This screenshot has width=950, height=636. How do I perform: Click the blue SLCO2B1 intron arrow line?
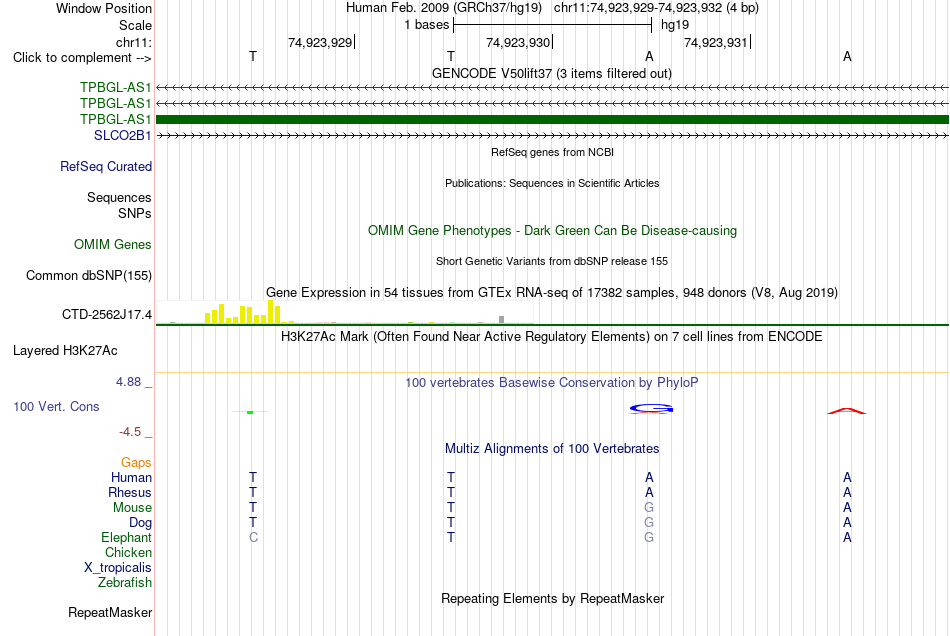(x=553, y=136)
